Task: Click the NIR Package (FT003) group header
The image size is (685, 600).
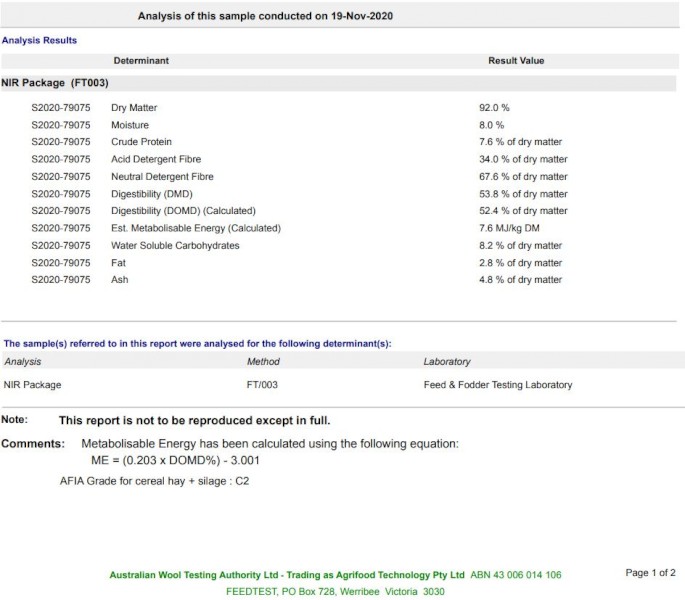Action: [56, 83]
